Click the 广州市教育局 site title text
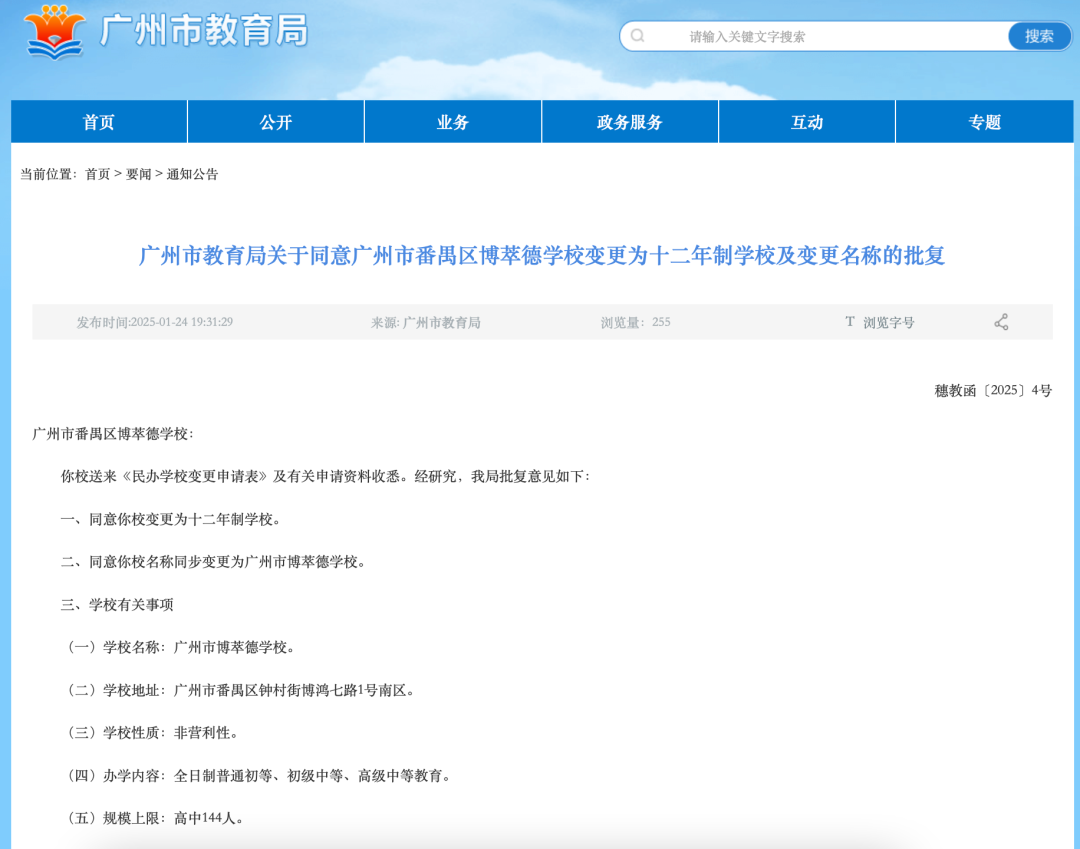 (x=204, y=32)
